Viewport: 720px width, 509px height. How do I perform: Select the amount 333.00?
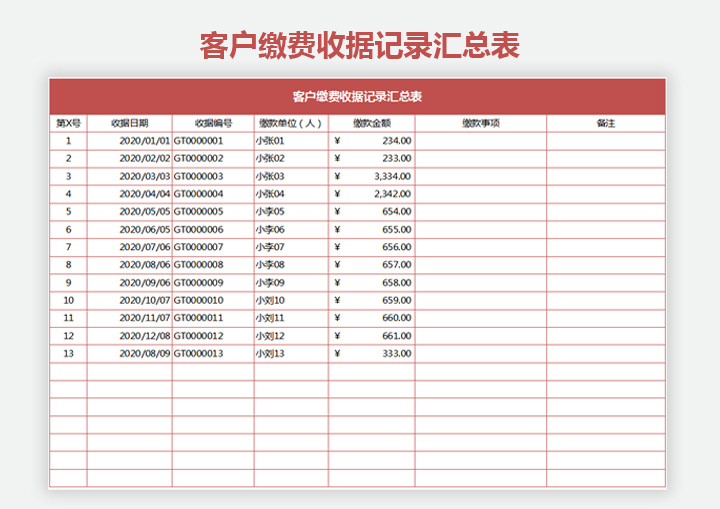397,354
